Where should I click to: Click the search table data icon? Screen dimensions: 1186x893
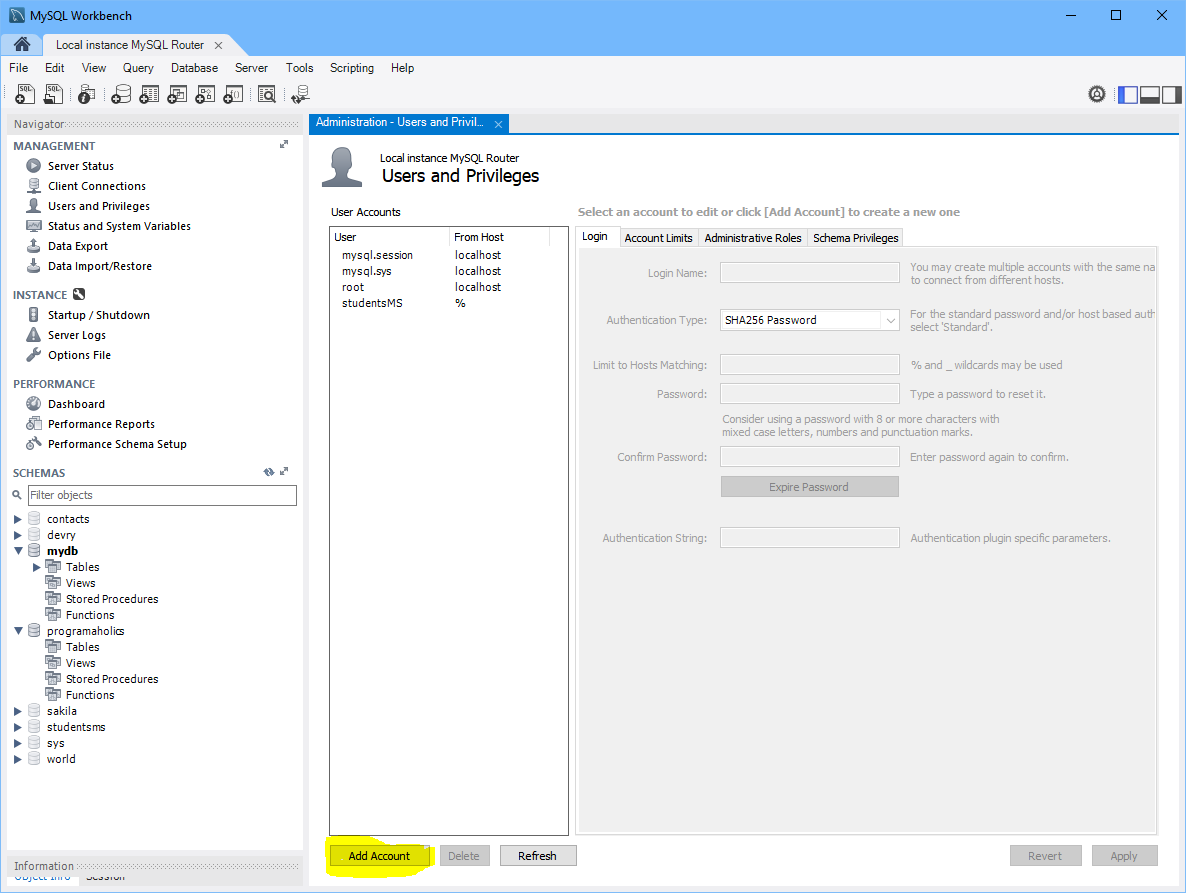pos(267,94)
